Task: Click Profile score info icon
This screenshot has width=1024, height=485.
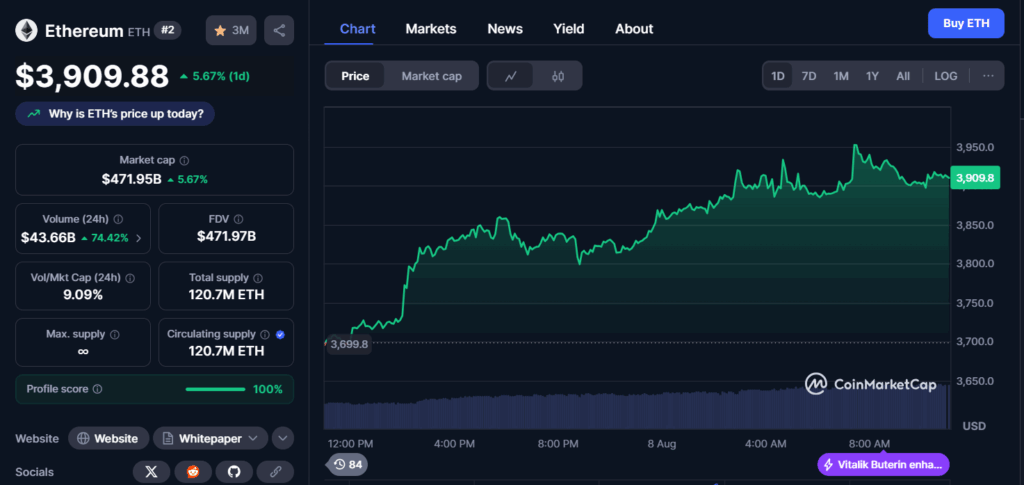Action: click(x=97, y=389)
